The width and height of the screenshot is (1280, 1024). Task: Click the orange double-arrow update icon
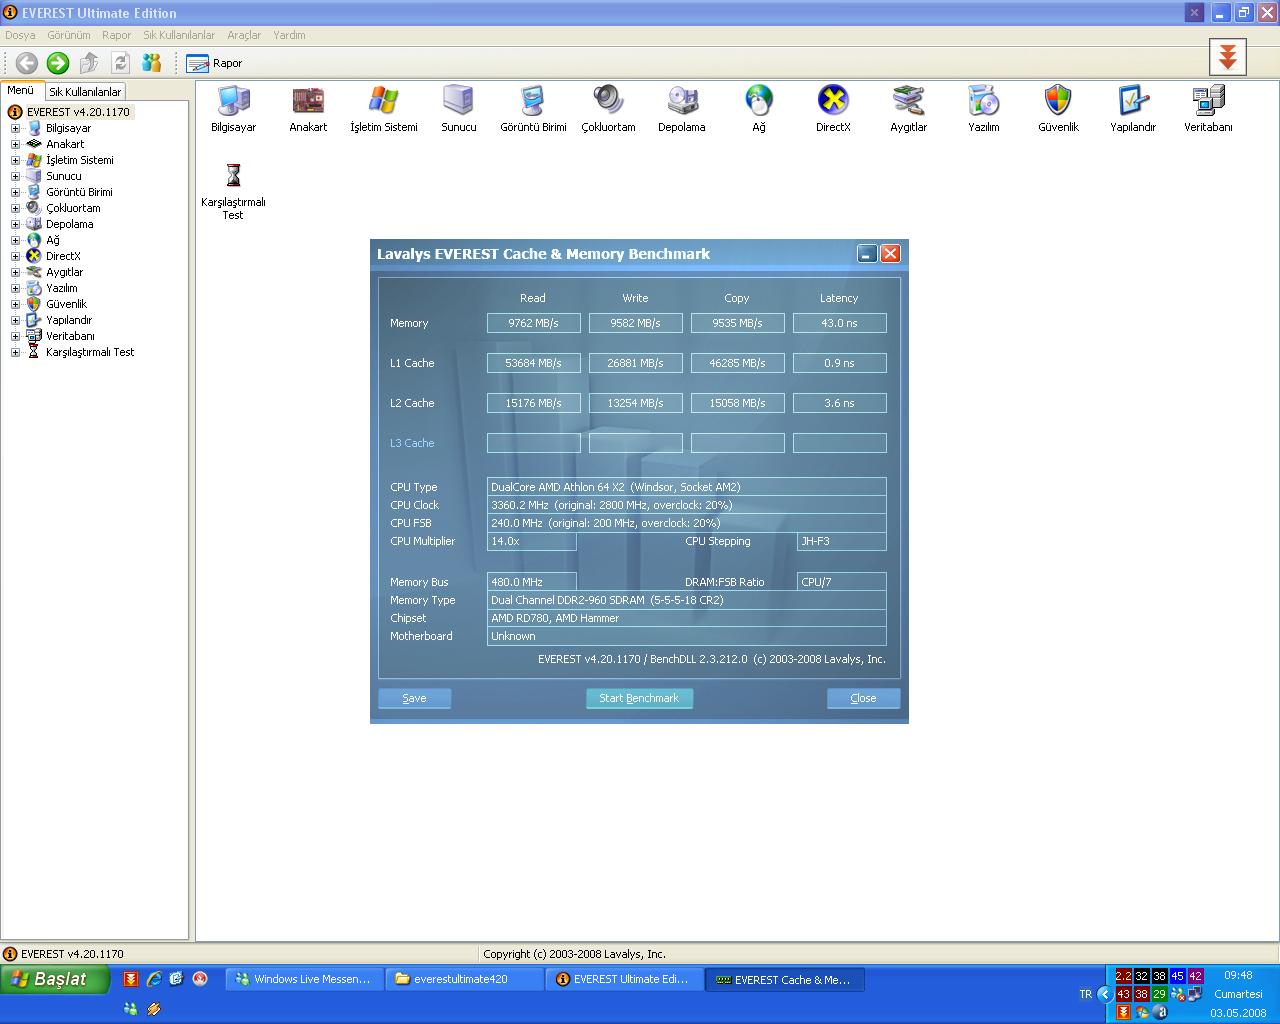tap(1228, 58)
